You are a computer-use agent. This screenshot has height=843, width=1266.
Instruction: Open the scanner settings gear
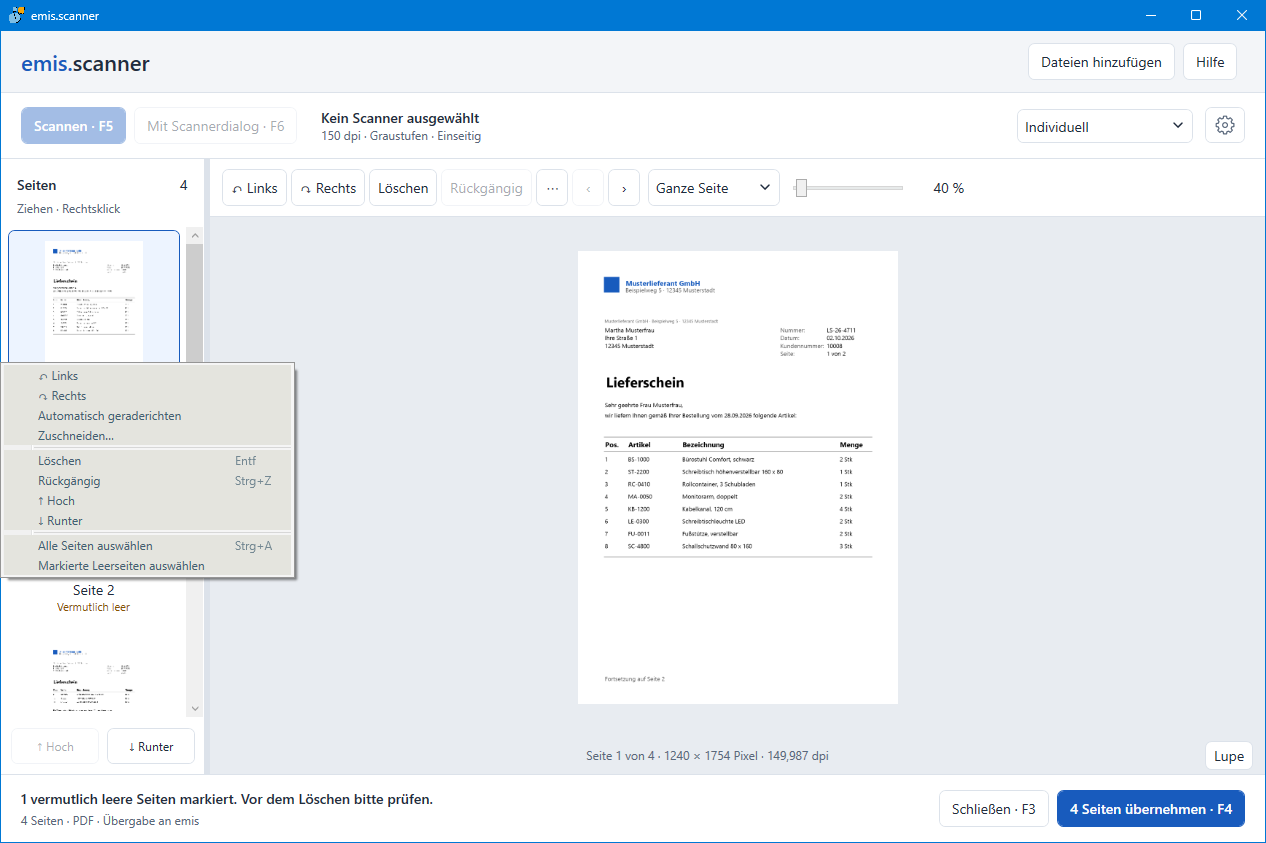[x=1225, y=126]
